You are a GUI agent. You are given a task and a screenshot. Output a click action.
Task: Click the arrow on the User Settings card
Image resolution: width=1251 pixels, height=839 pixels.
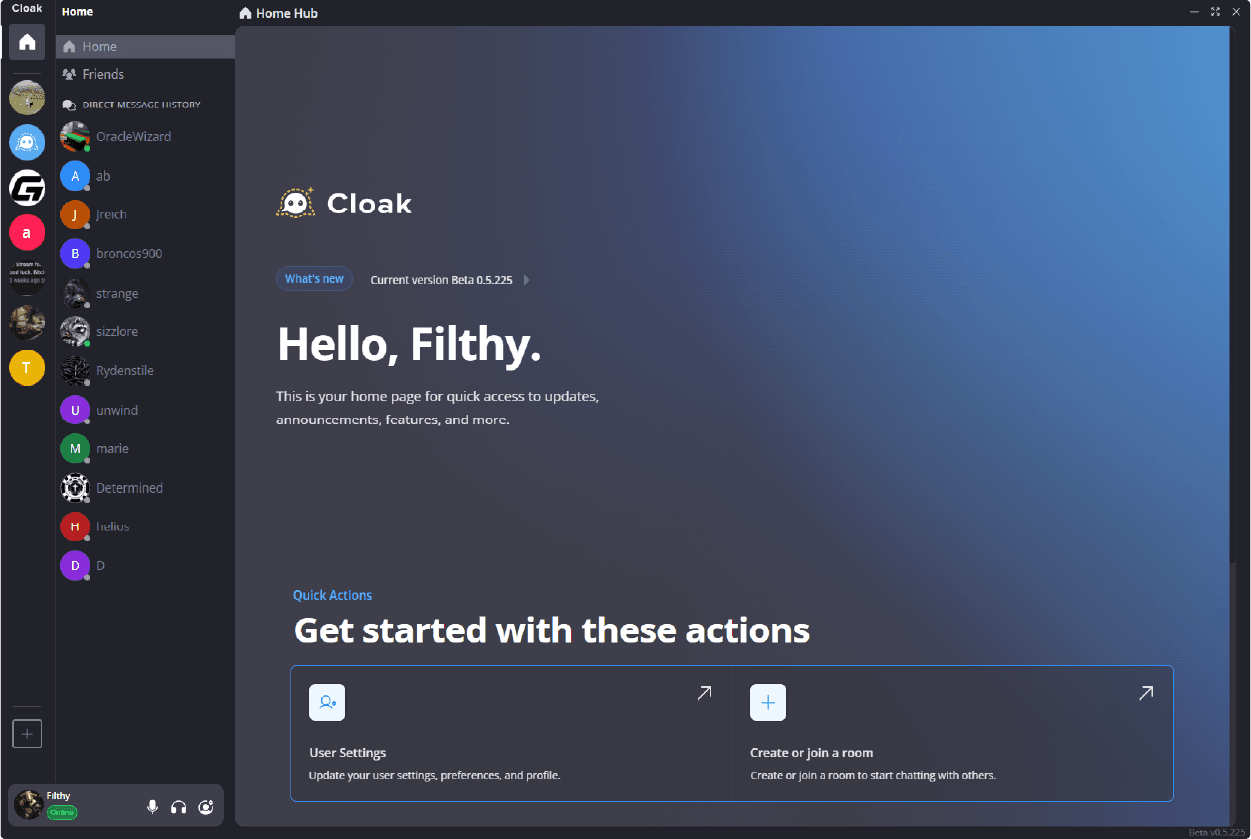coord(704,693)
